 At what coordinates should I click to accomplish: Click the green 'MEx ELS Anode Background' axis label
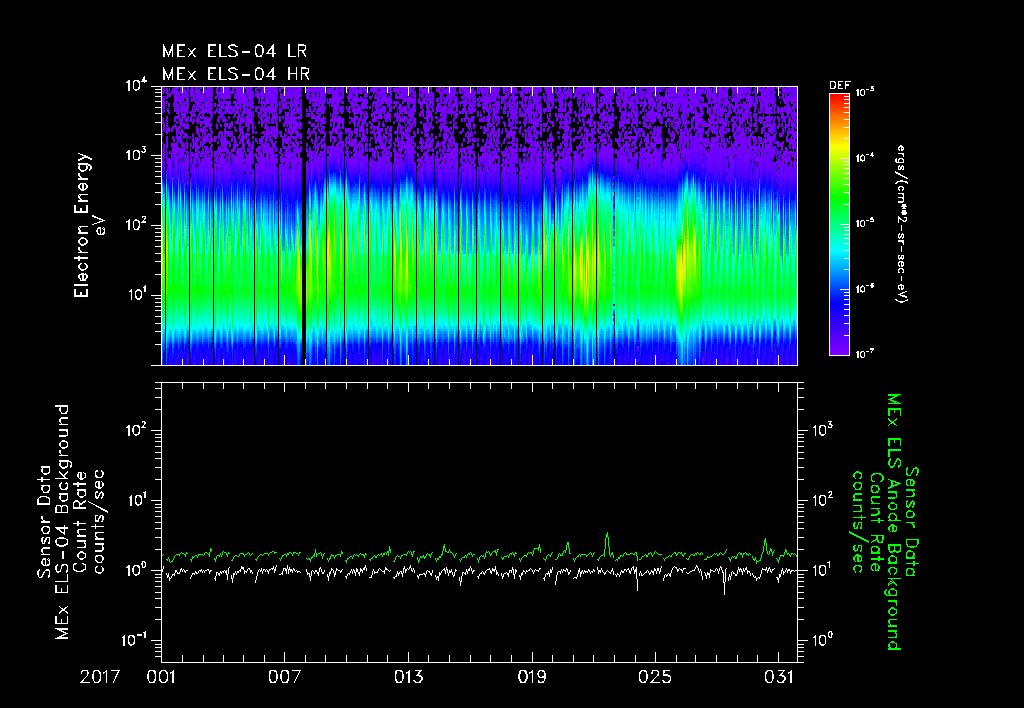[894, 522]
